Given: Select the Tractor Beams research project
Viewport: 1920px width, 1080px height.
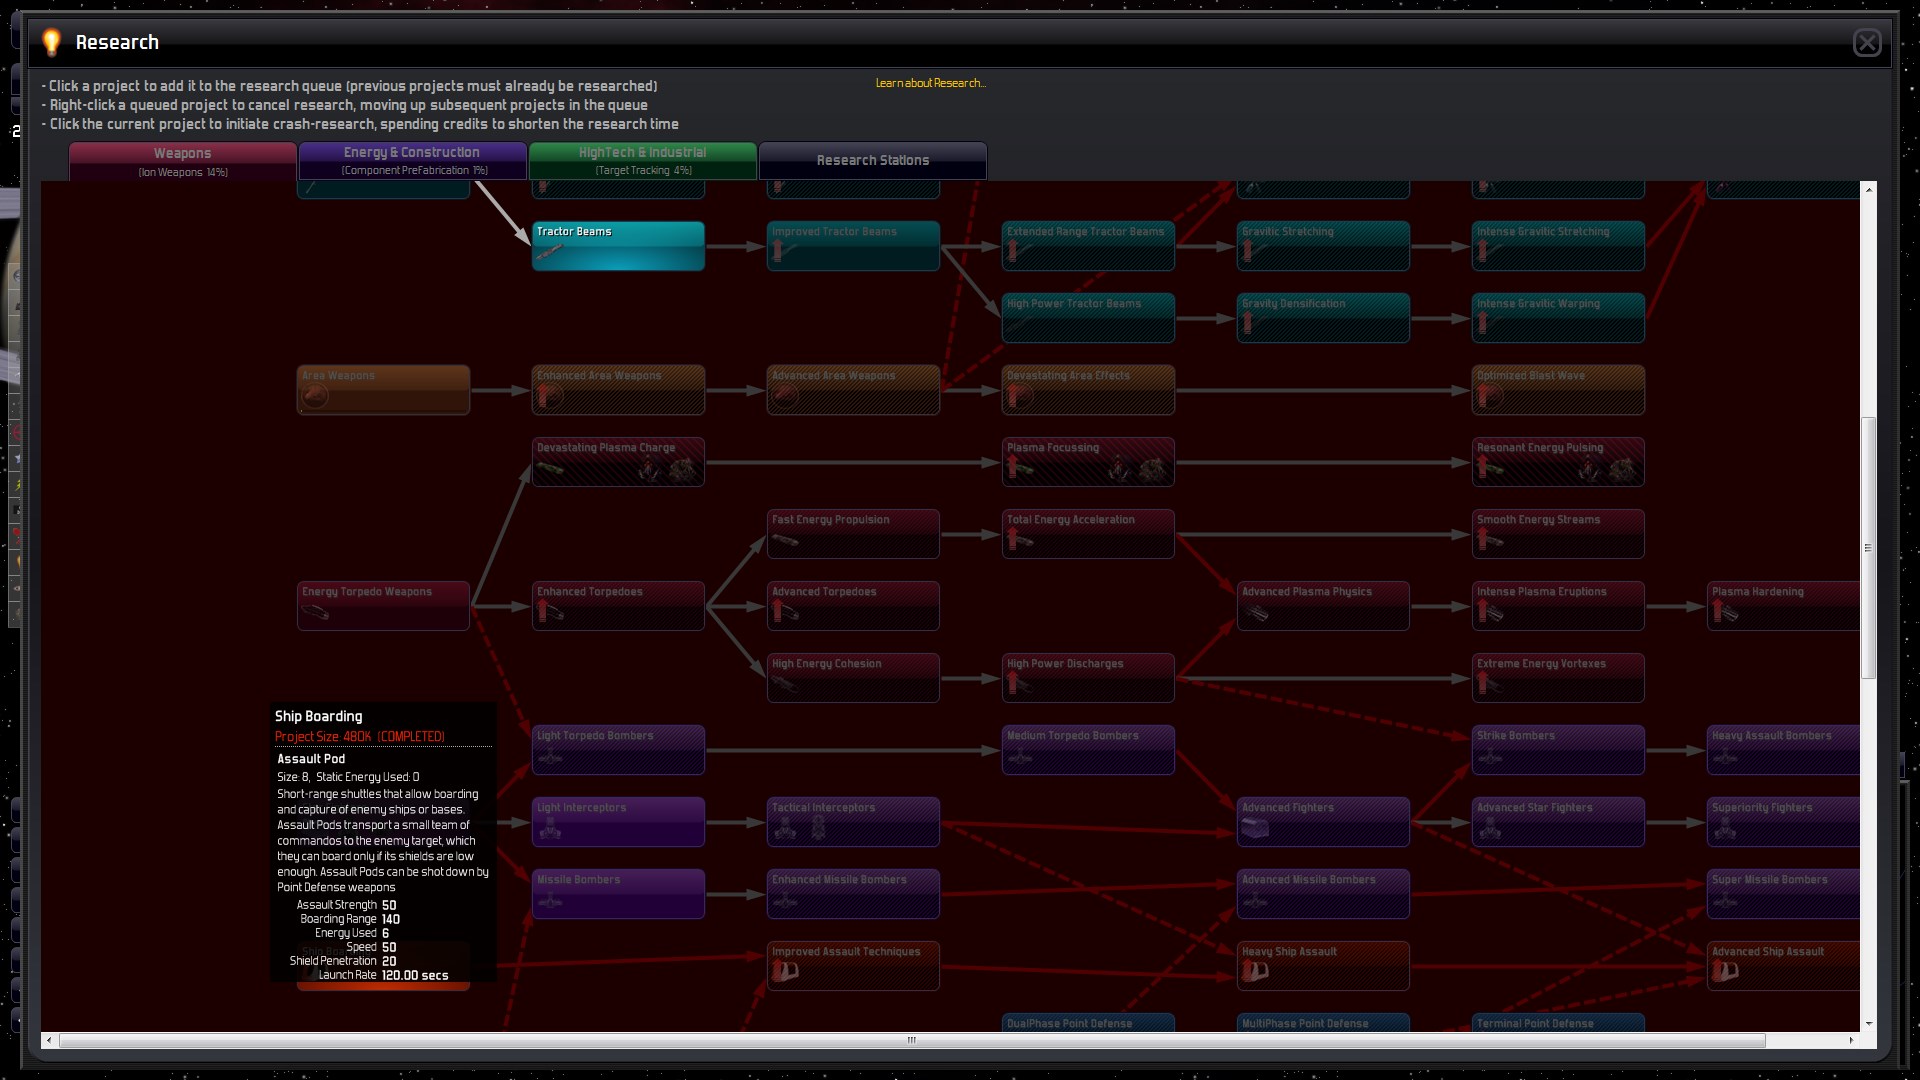Looking at the screenshot, I should (618, 246).
